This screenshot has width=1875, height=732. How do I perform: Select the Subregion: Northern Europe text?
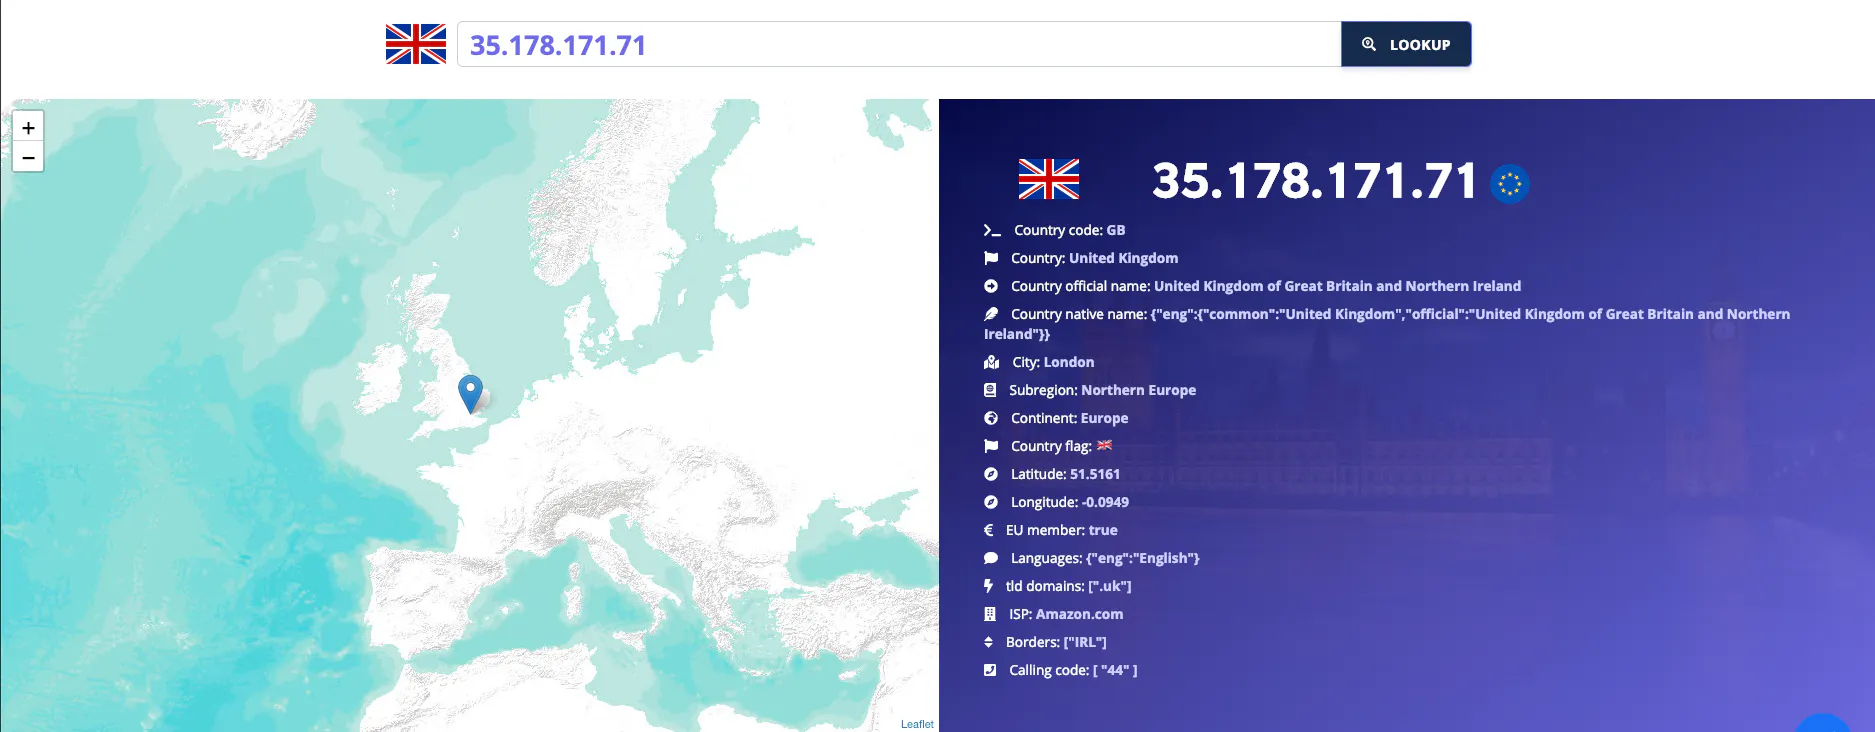click(1103, 390)
